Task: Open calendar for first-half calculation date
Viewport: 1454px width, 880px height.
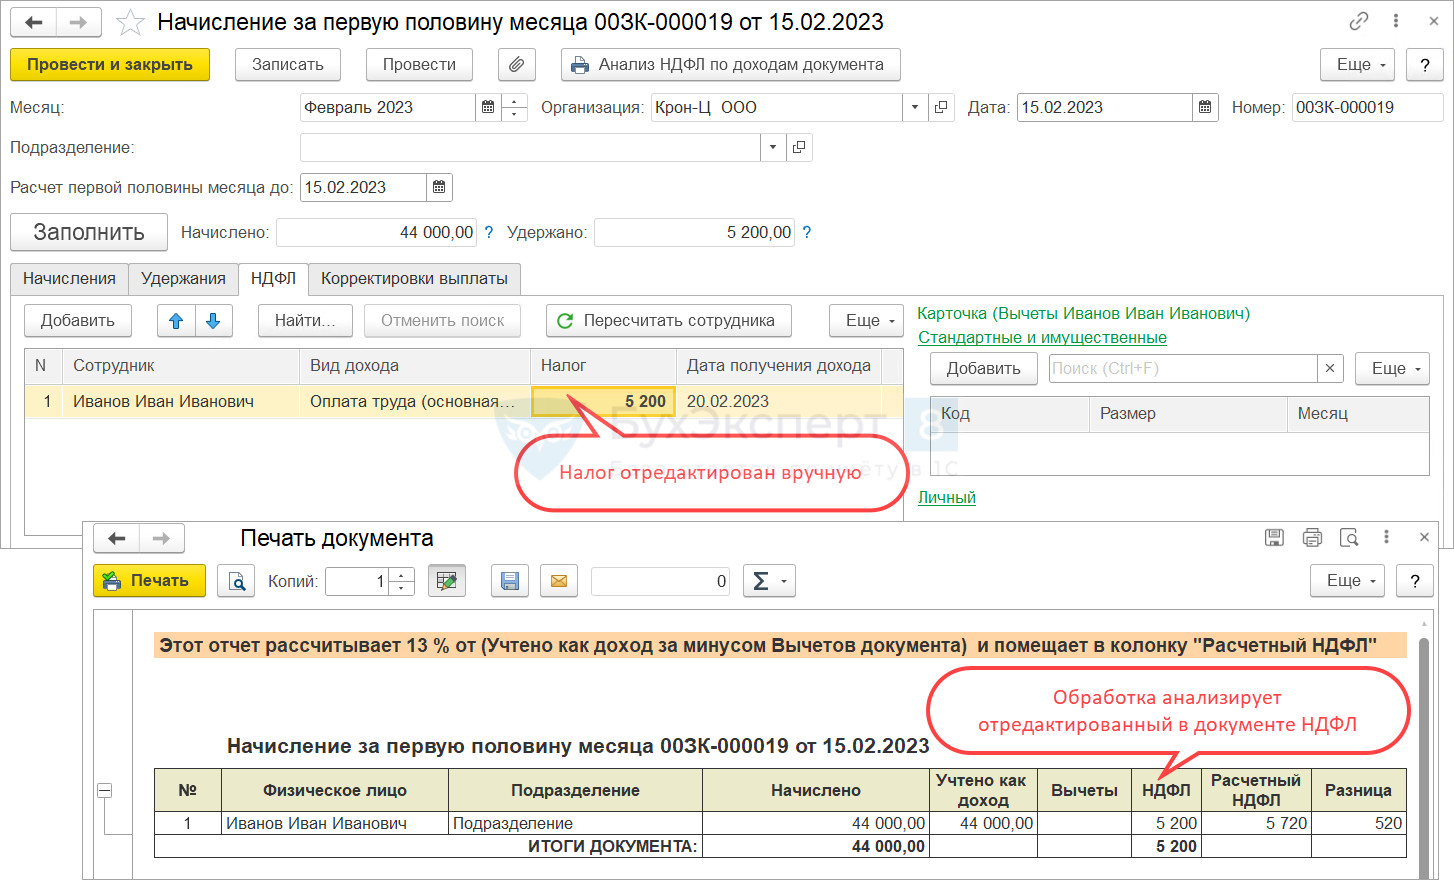Action: click(x=439, y=187)
